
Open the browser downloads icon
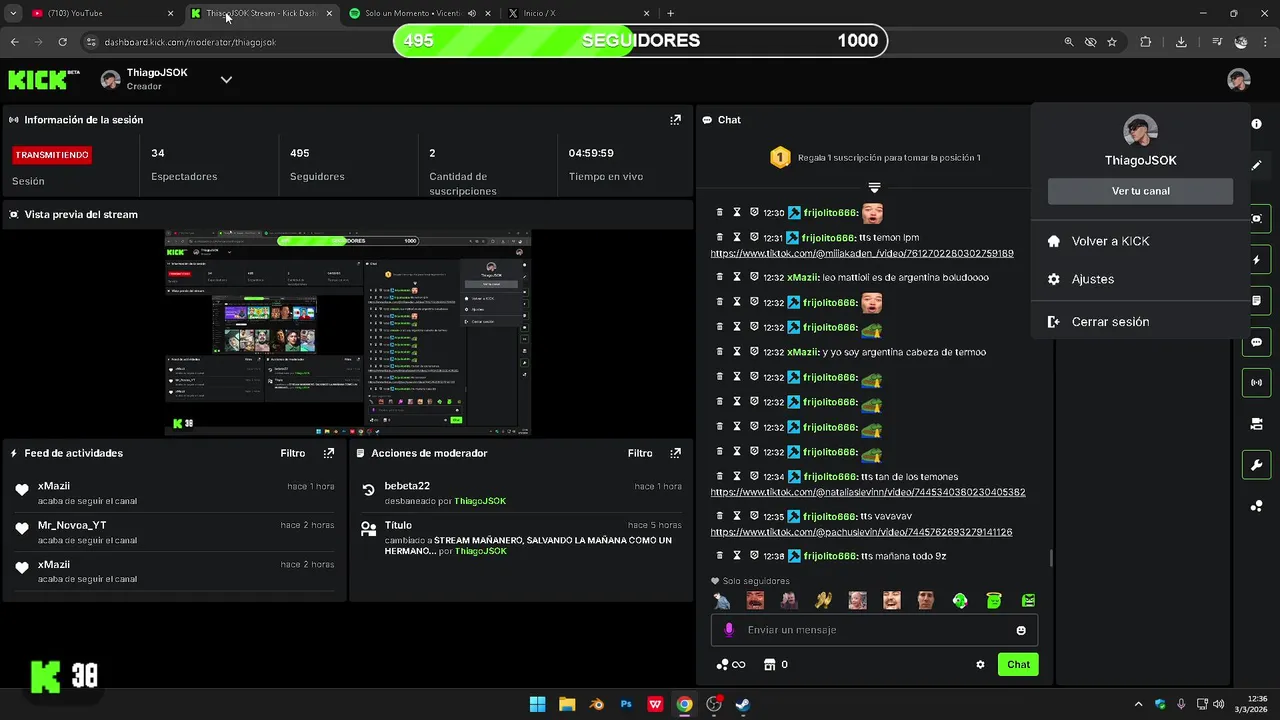[x=1181, y=42]
